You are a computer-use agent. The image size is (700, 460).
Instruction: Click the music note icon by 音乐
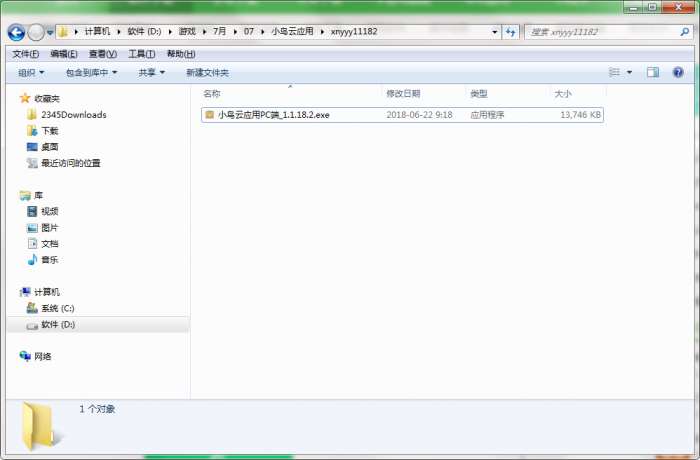tap(32, 259)
